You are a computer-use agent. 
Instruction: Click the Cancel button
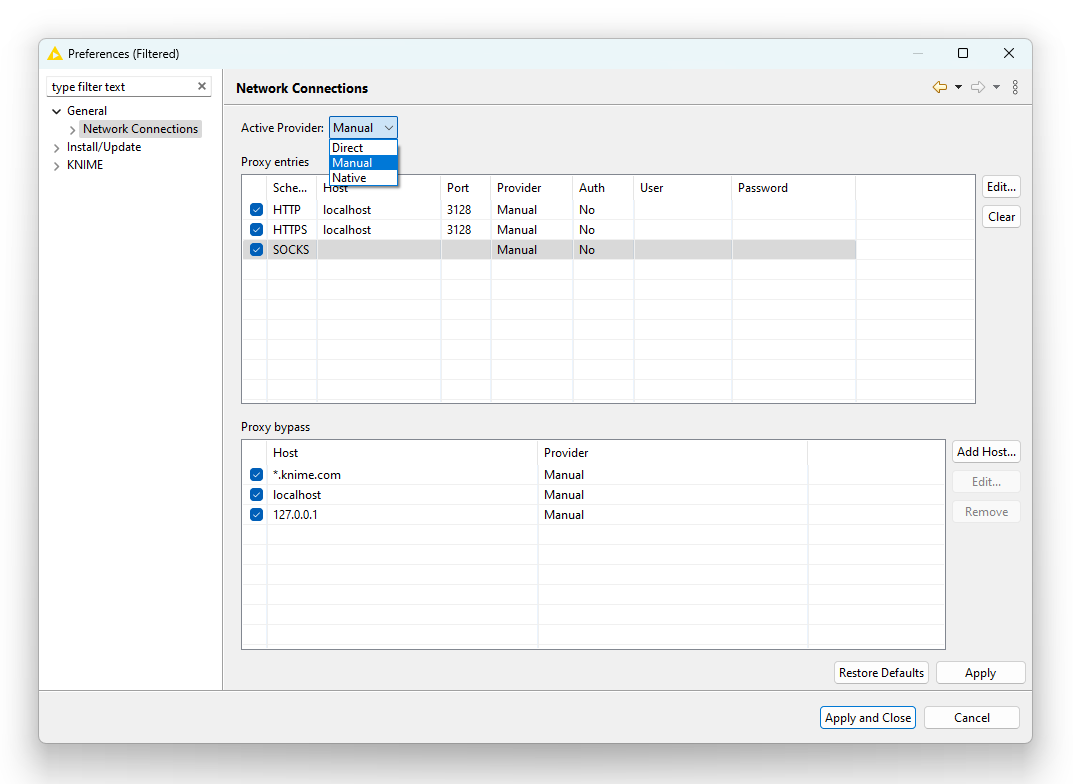click(972, 718)
